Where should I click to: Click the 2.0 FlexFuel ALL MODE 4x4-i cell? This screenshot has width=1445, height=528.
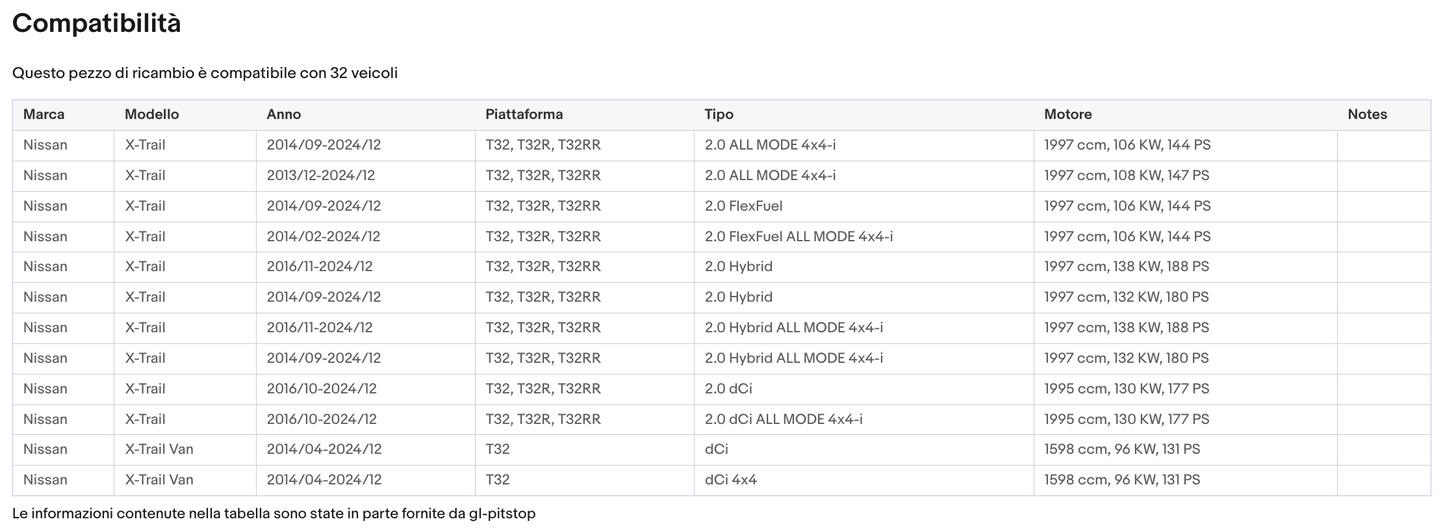click(x=799, y=236)
